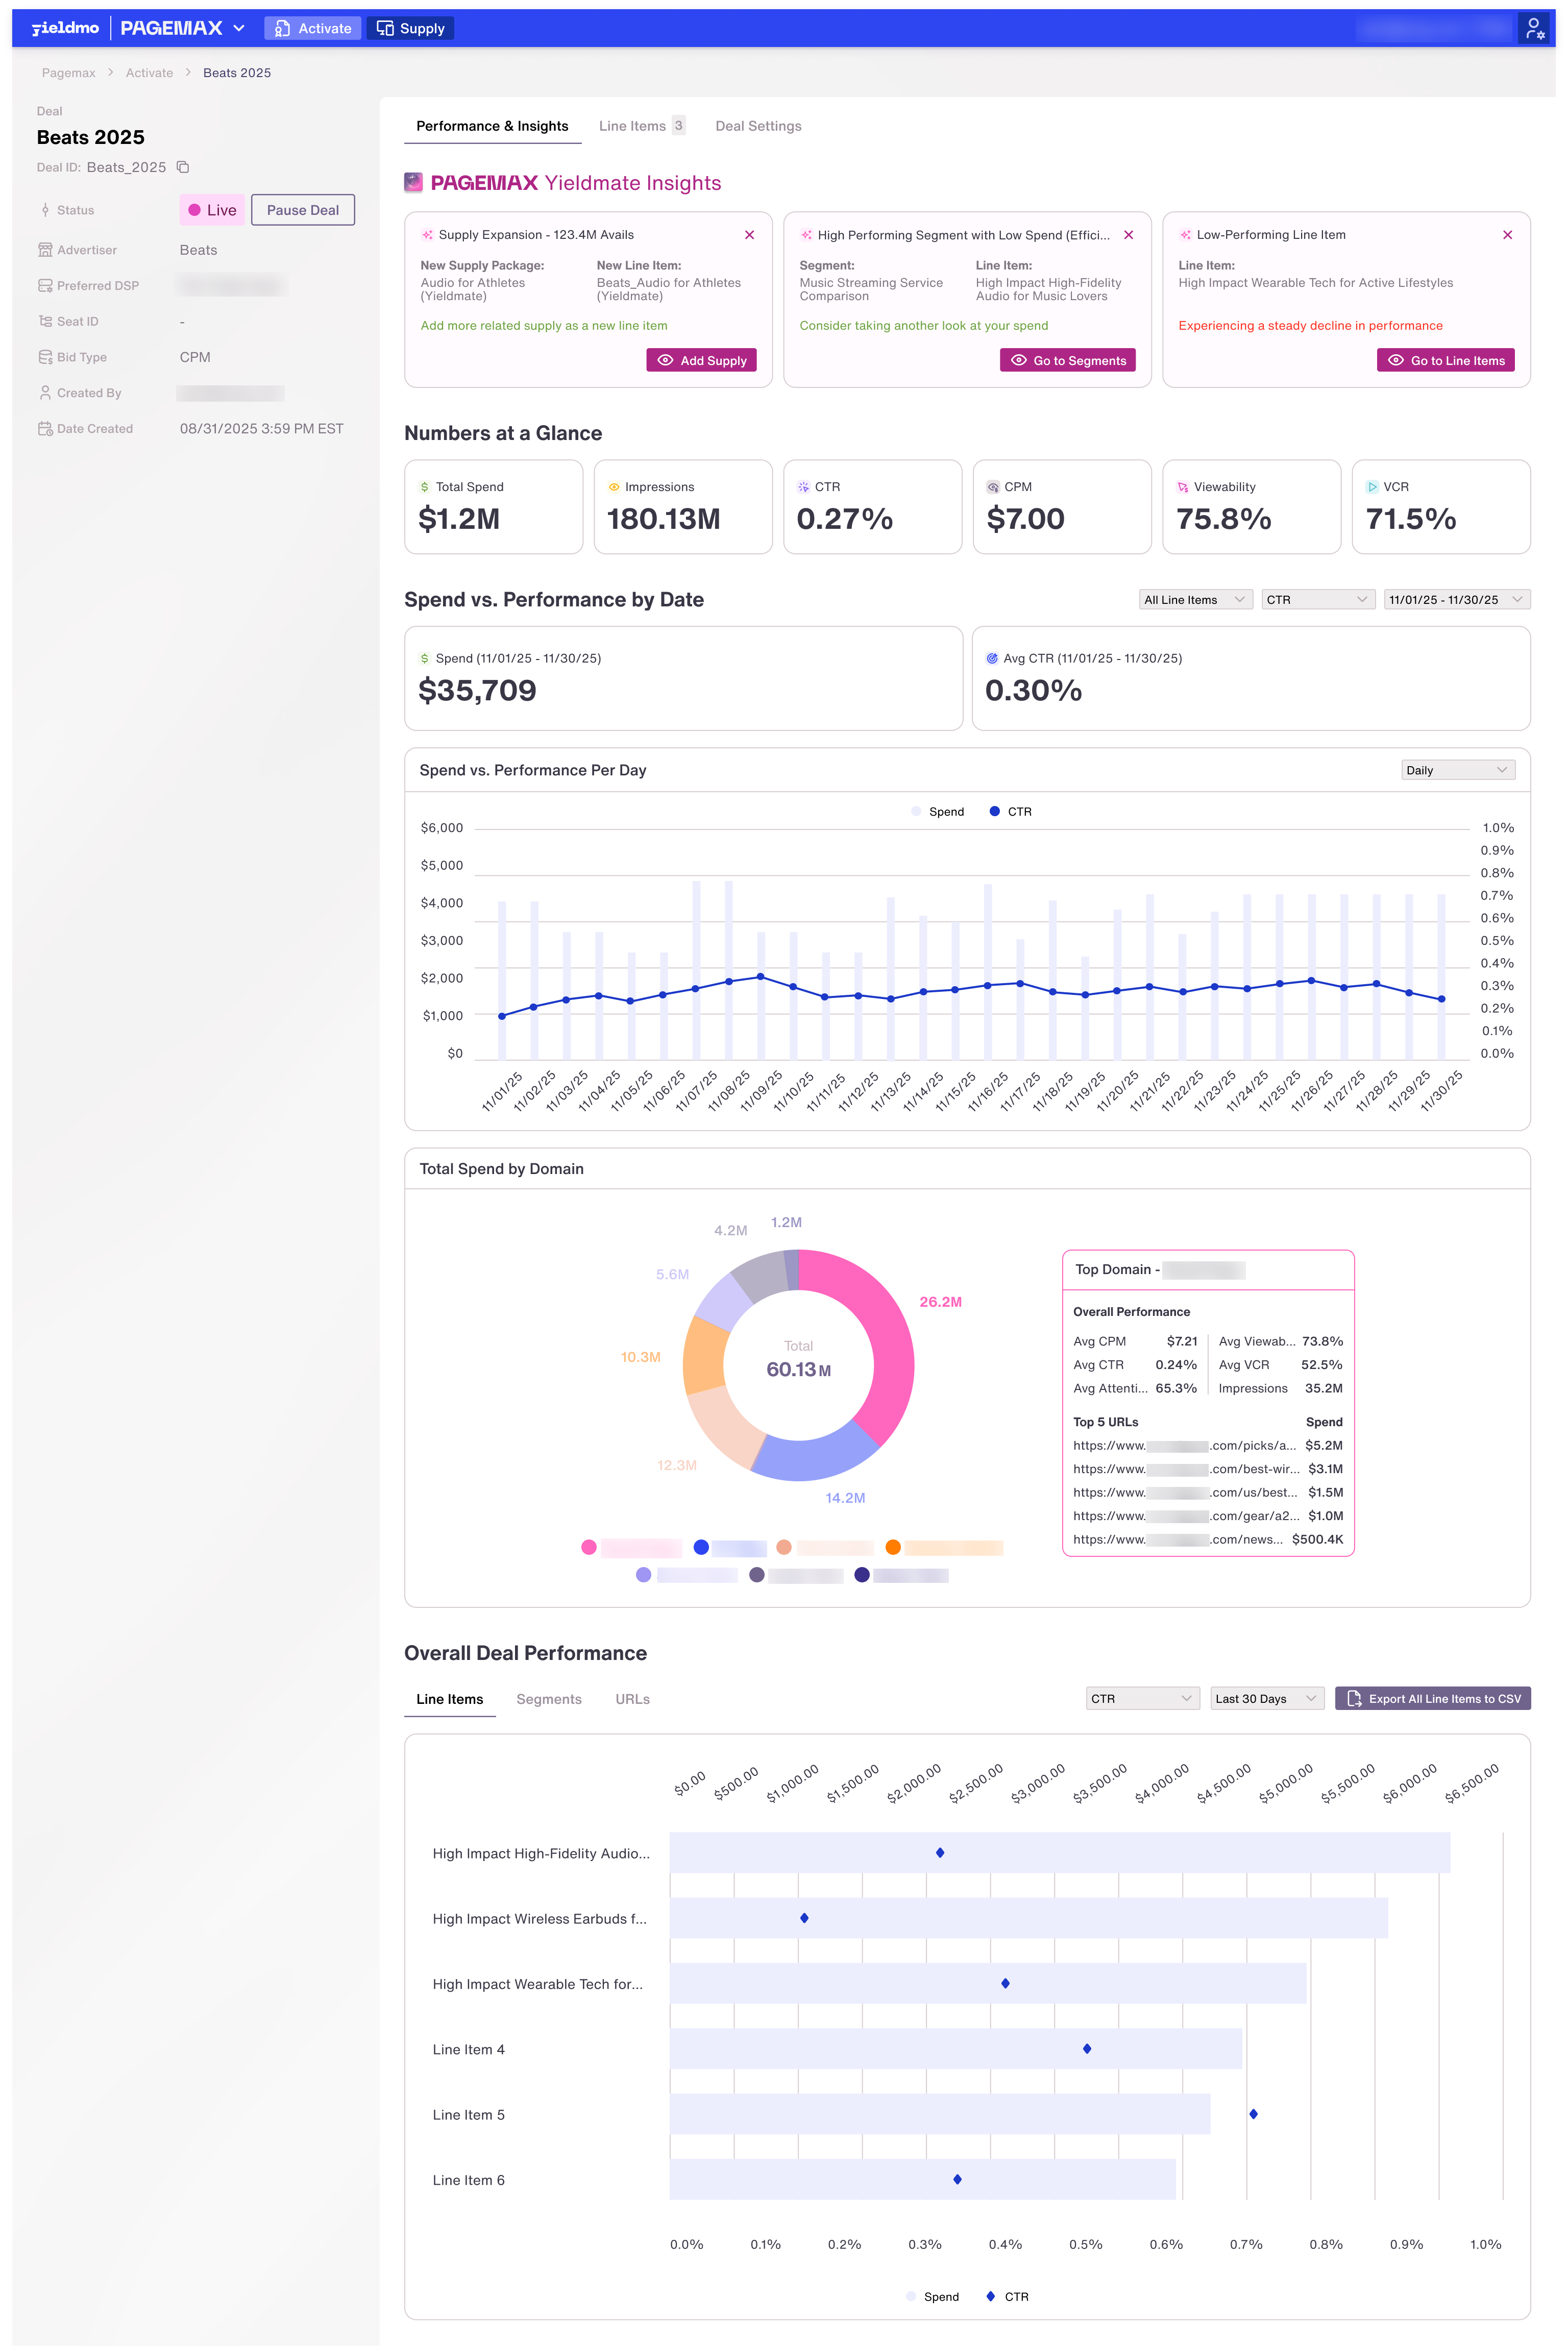
Task: Copy the Deal ID Beats_2025
Action: click(x=183, y=167)
